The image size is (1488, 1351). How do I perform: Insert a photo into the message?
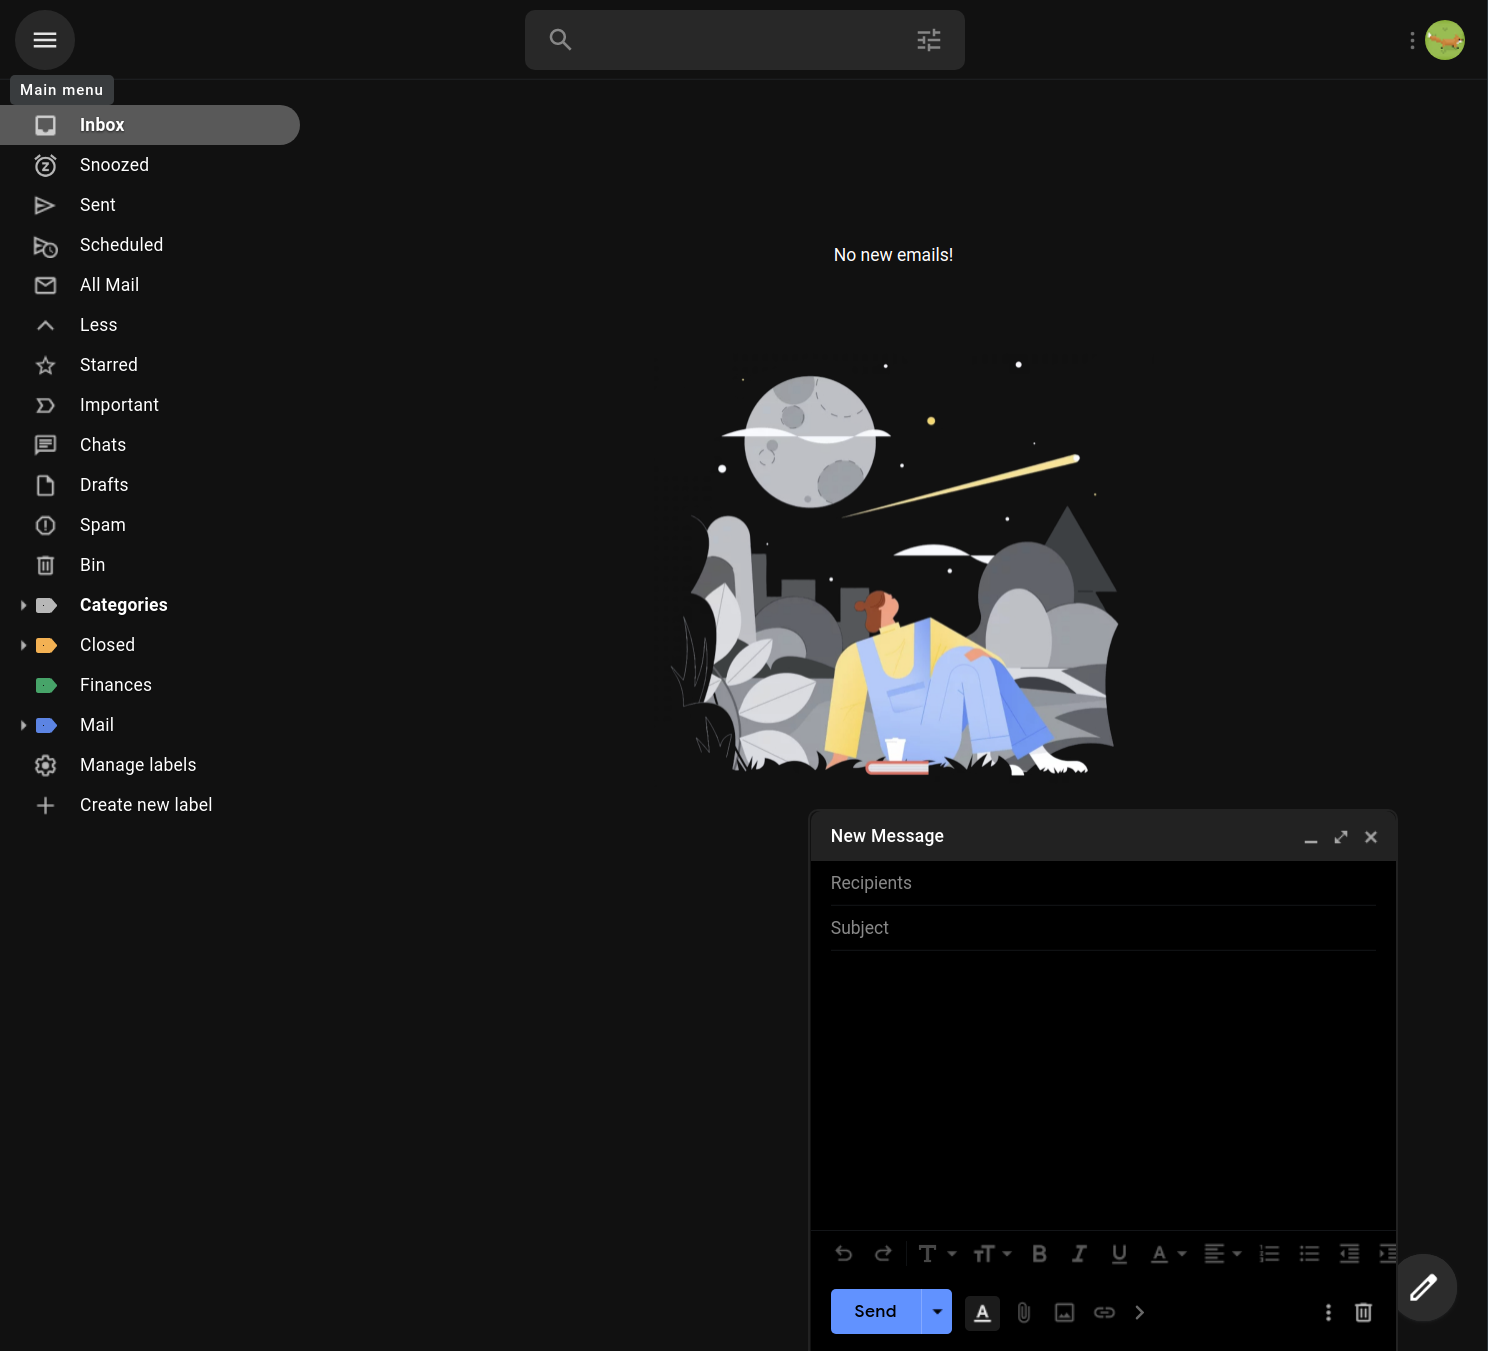click(x=1064, y=1312)
